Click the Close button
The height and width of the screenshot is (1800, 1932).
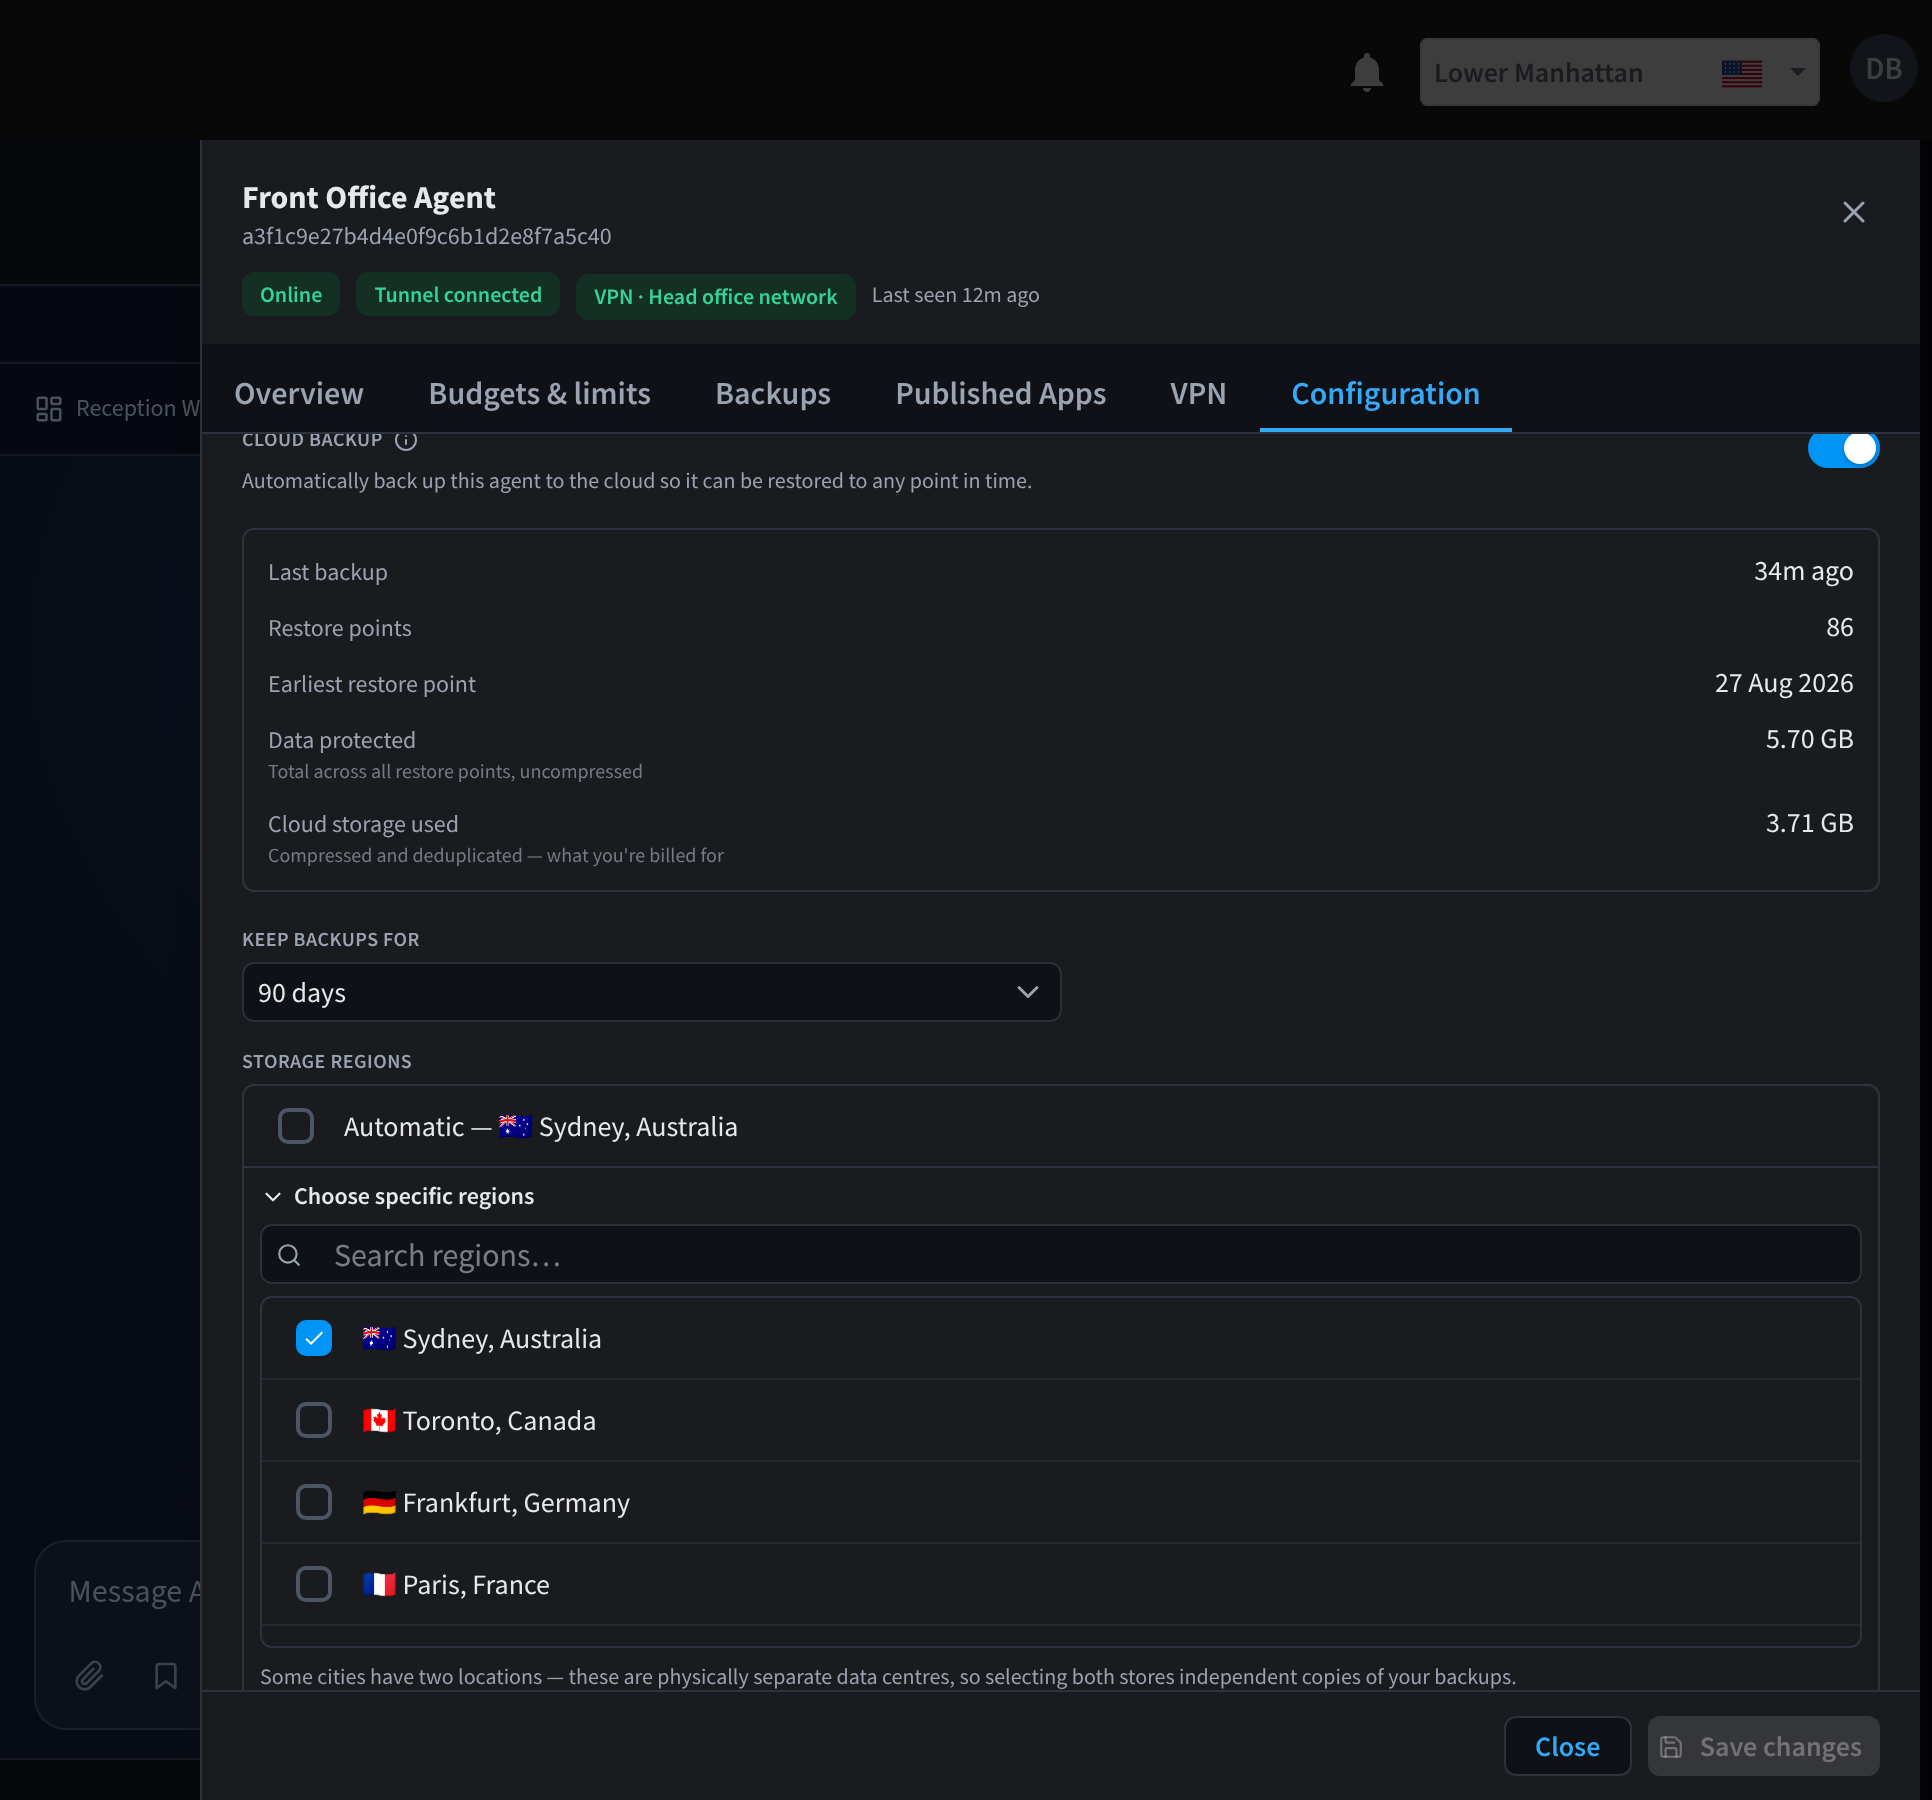(1568, 1747)
